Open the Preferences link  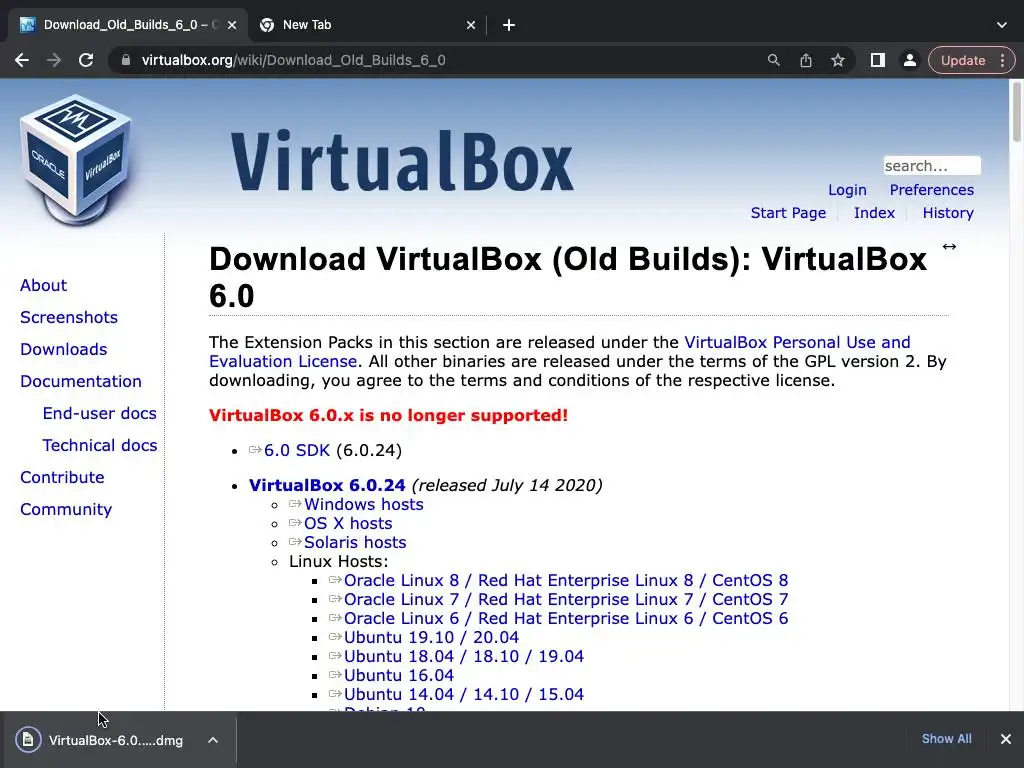pyautogui.click(x=931, y=190)
